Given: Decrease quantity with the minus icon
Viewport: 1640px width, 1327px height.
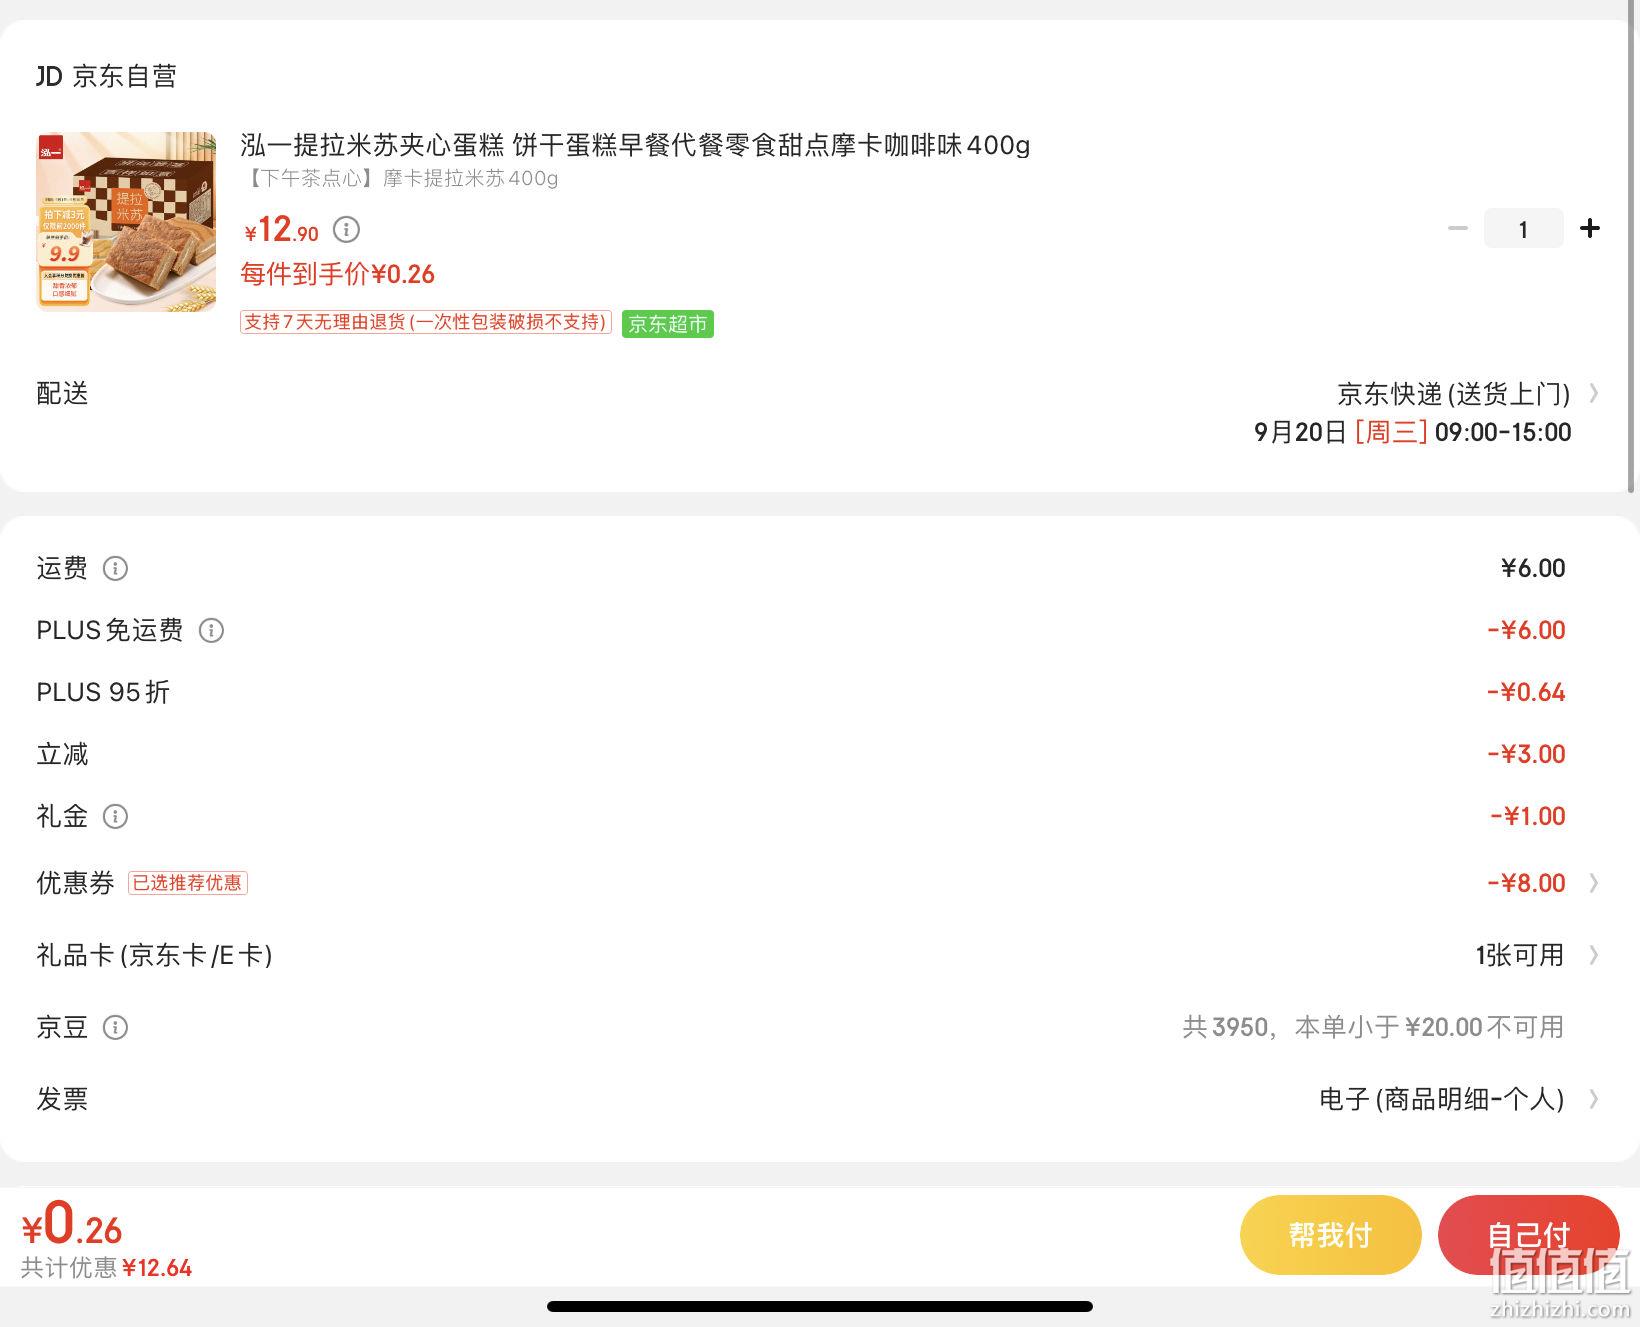Looking at the screenshot, I should [1458, 229].
